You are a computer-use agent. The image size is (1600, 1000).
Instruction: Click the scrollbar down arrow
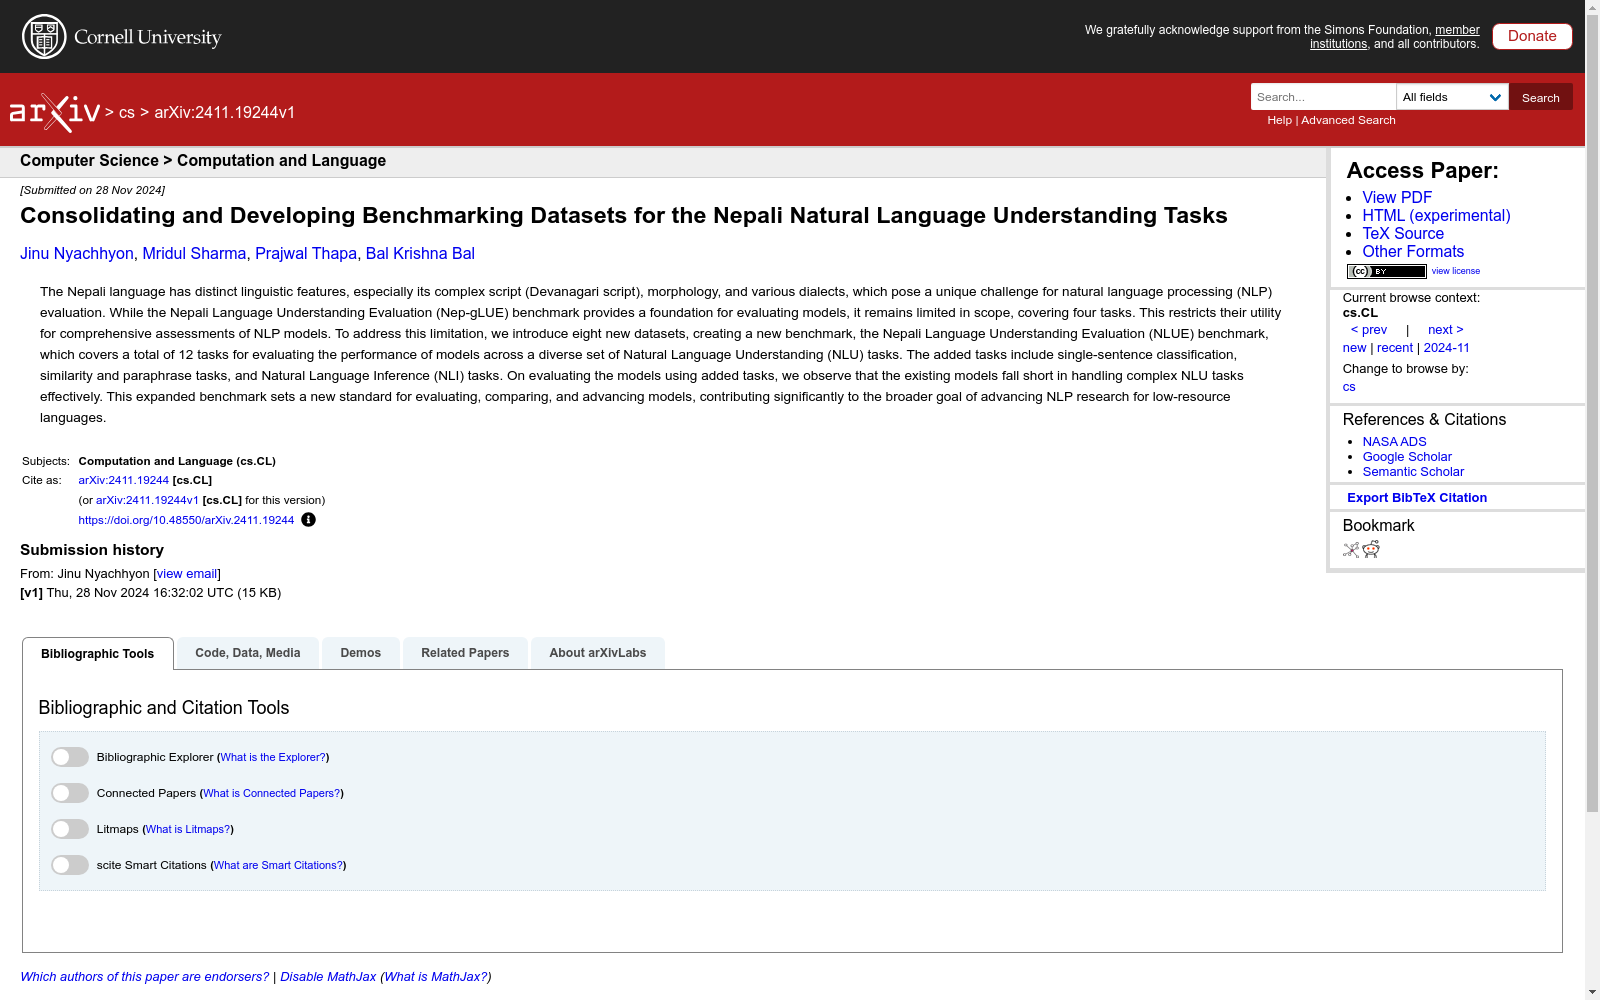(x=1592, y=992)
